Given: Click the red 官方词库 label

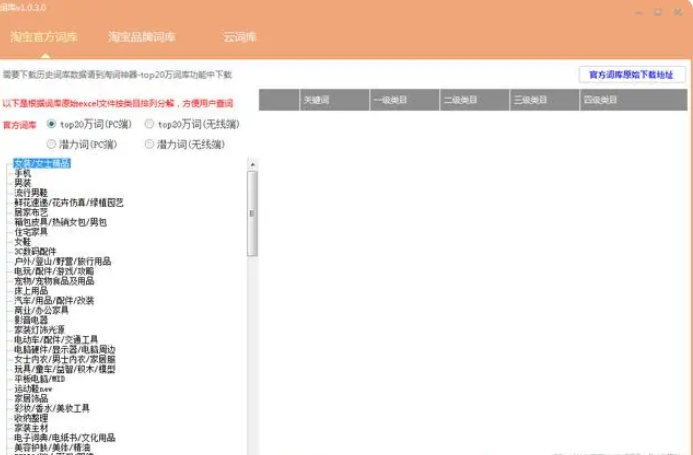Looking at the screenshot, I should coord(19,125).
